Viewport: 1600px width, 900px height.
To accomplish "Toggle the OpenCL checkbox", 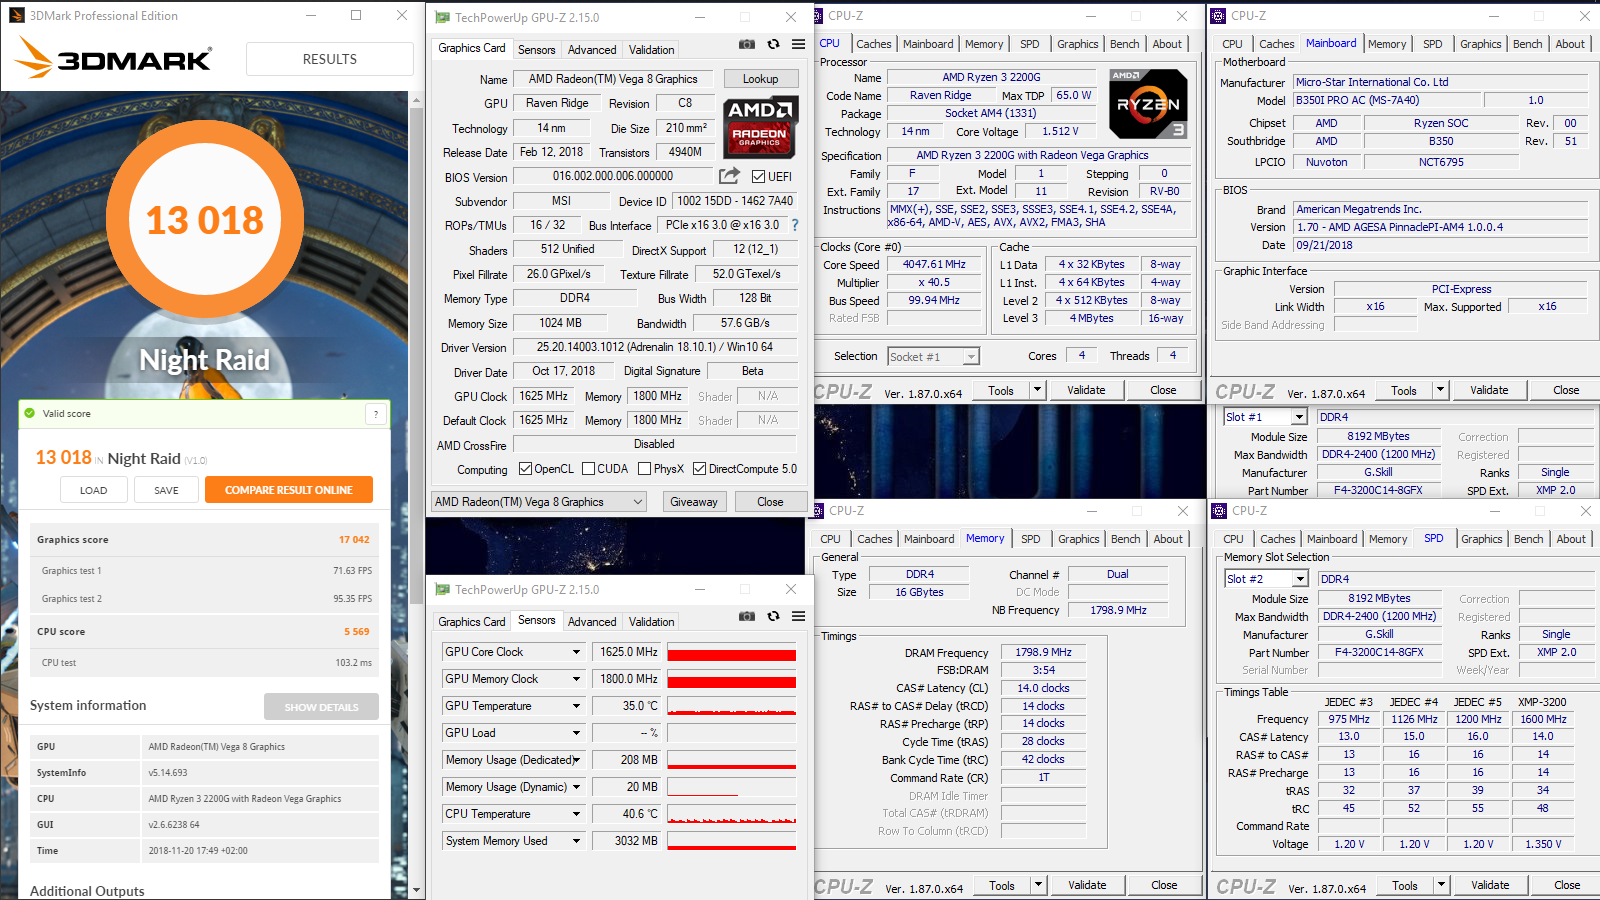I will 525,469.
